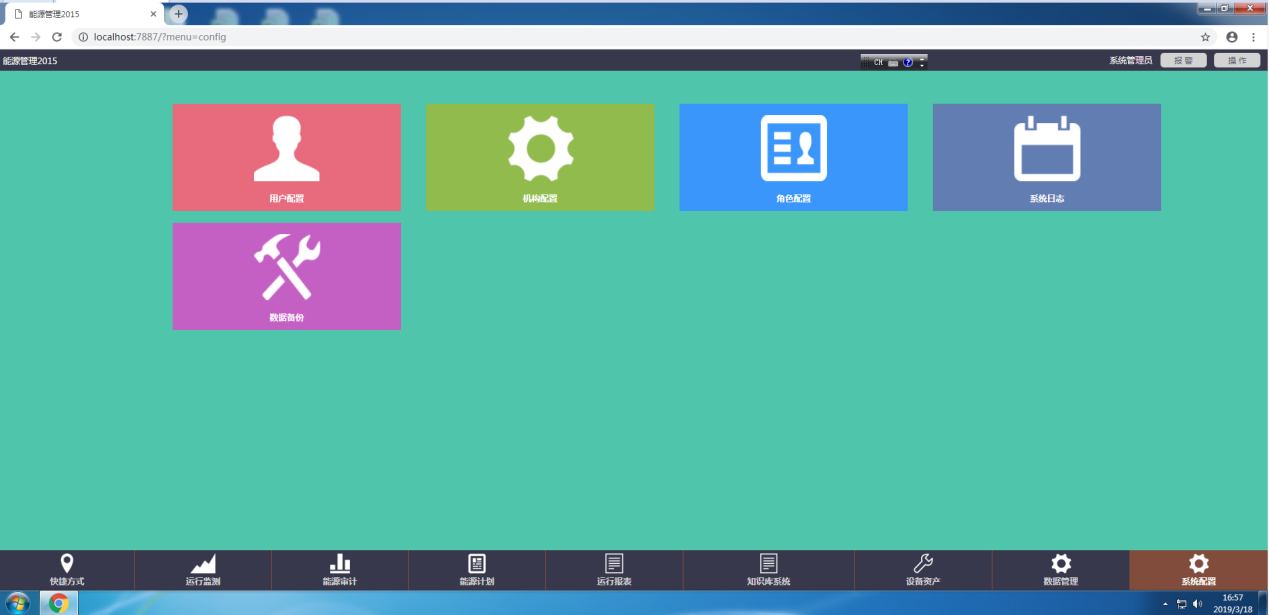Open 能源审计 energy audit in bottom bar
This screenshot has width=1269, height=615.
(x=339, y=570)
